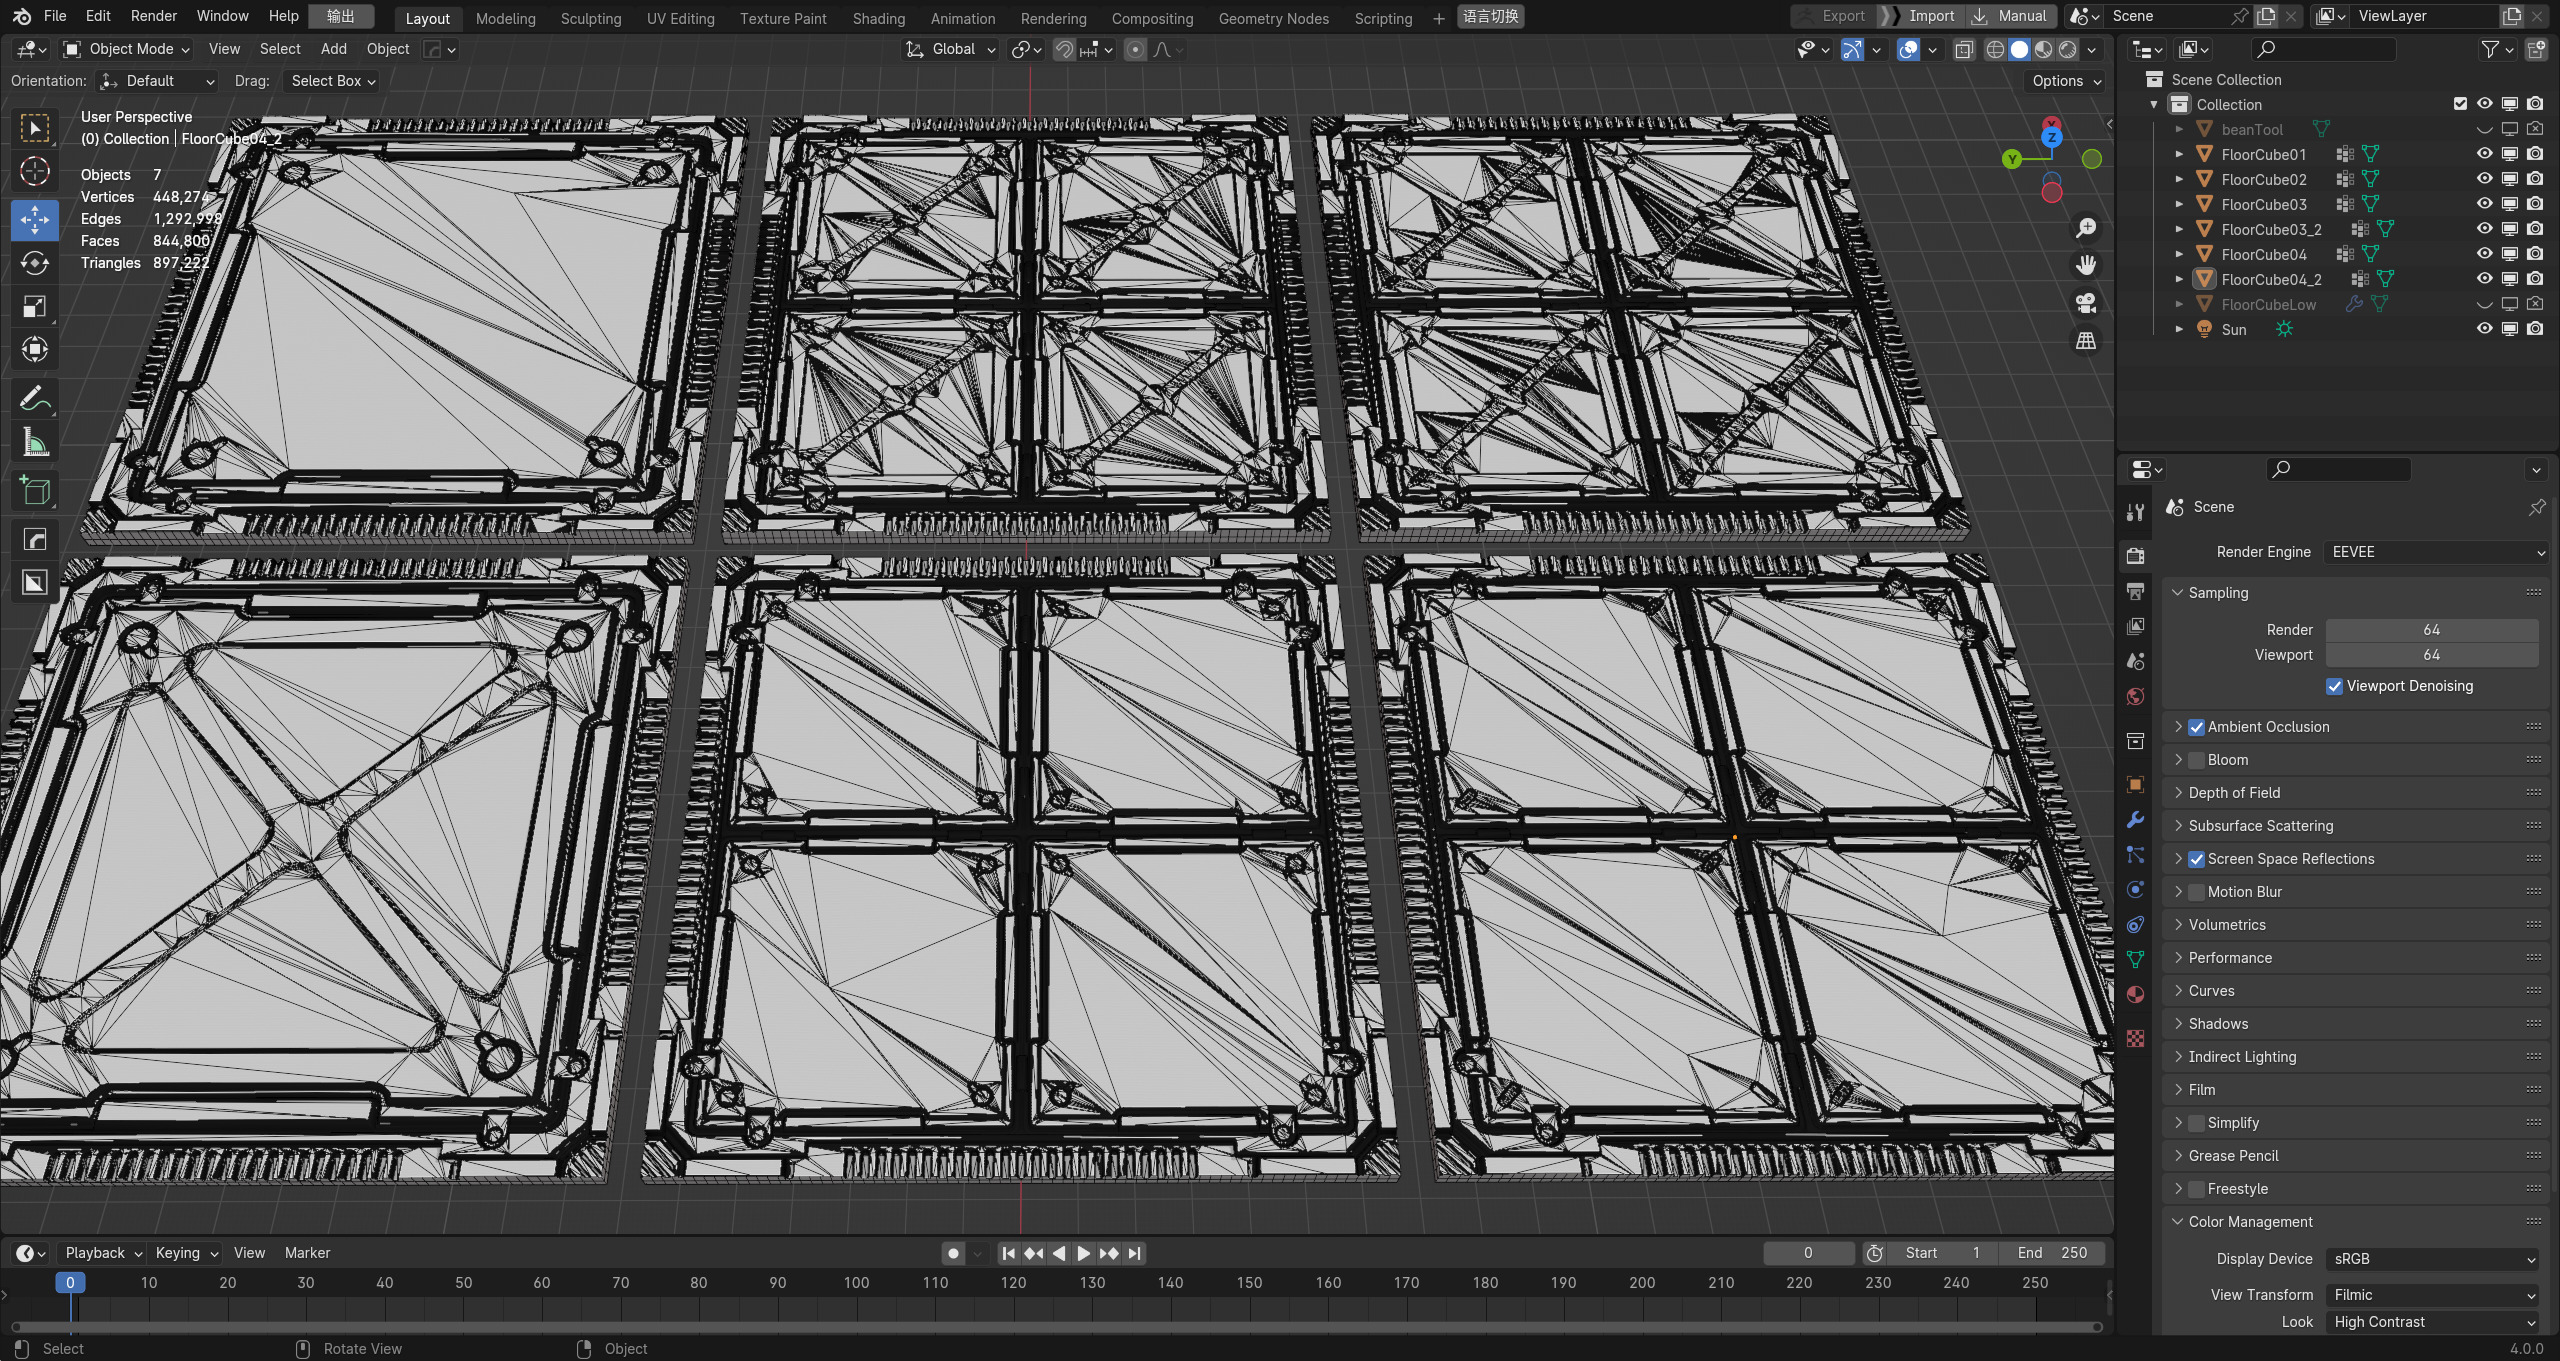The image size is (2560, 1361).
Task: Adjust Viewport samples slider value
Action: pos(2432,655)
